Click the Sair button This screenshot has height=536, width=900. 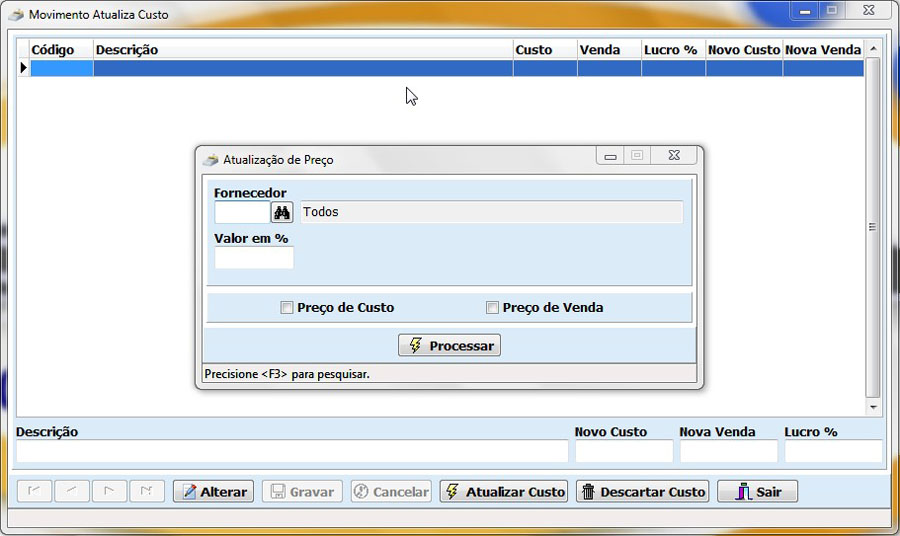click(757, 491)
